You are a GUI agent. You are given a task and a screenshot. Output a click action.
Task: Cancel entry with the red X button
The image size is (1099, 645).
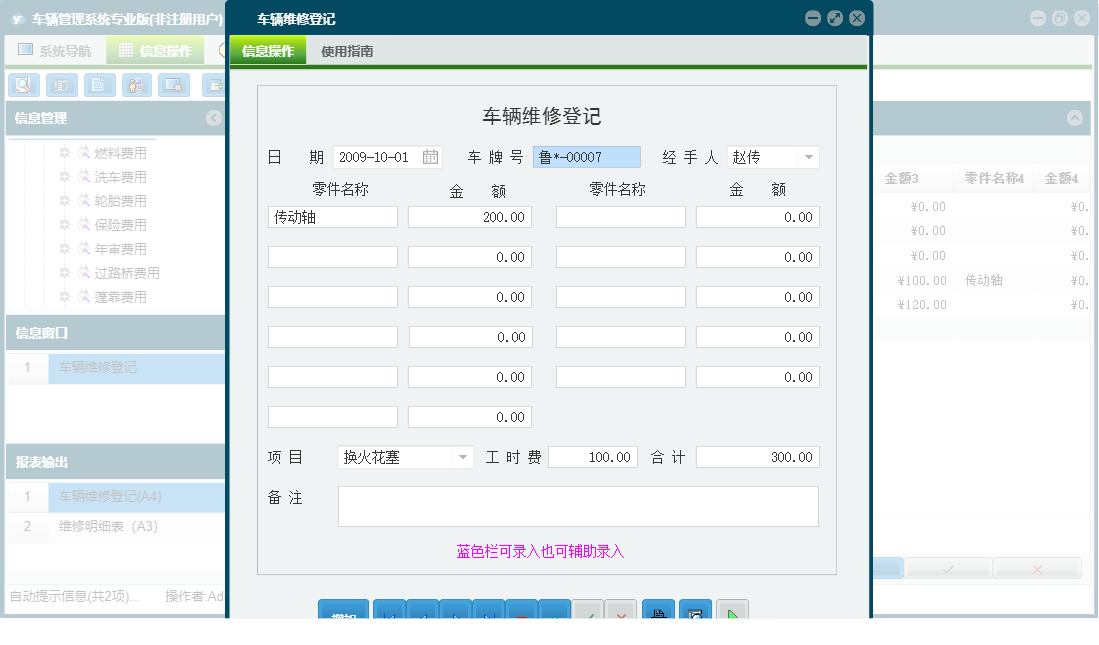(x=621, y=612)
